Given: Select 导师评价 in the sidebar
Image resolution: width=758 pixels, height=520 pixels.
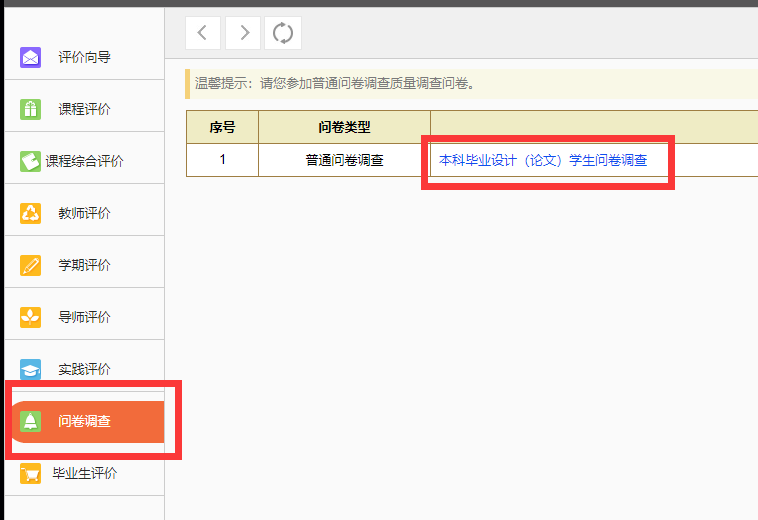Looking at the screenshot, I should click(85, 317).
